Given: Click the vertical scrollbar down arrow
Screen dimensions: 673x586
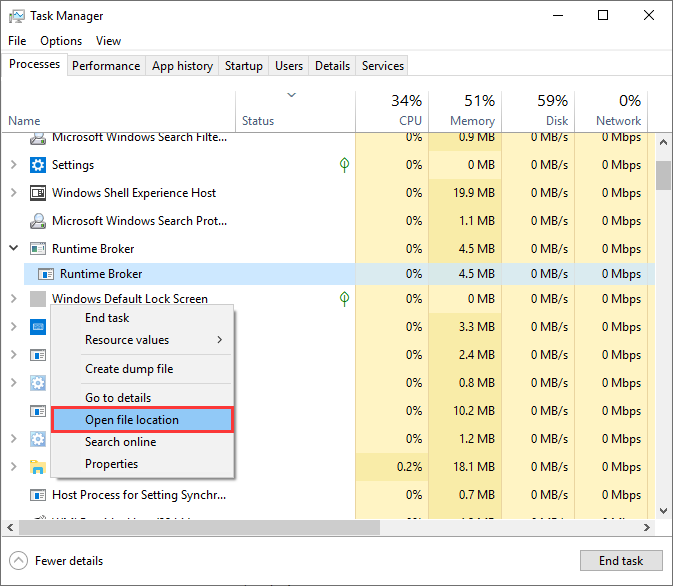Looking at the screenshot, I should [x=663, y=510].
